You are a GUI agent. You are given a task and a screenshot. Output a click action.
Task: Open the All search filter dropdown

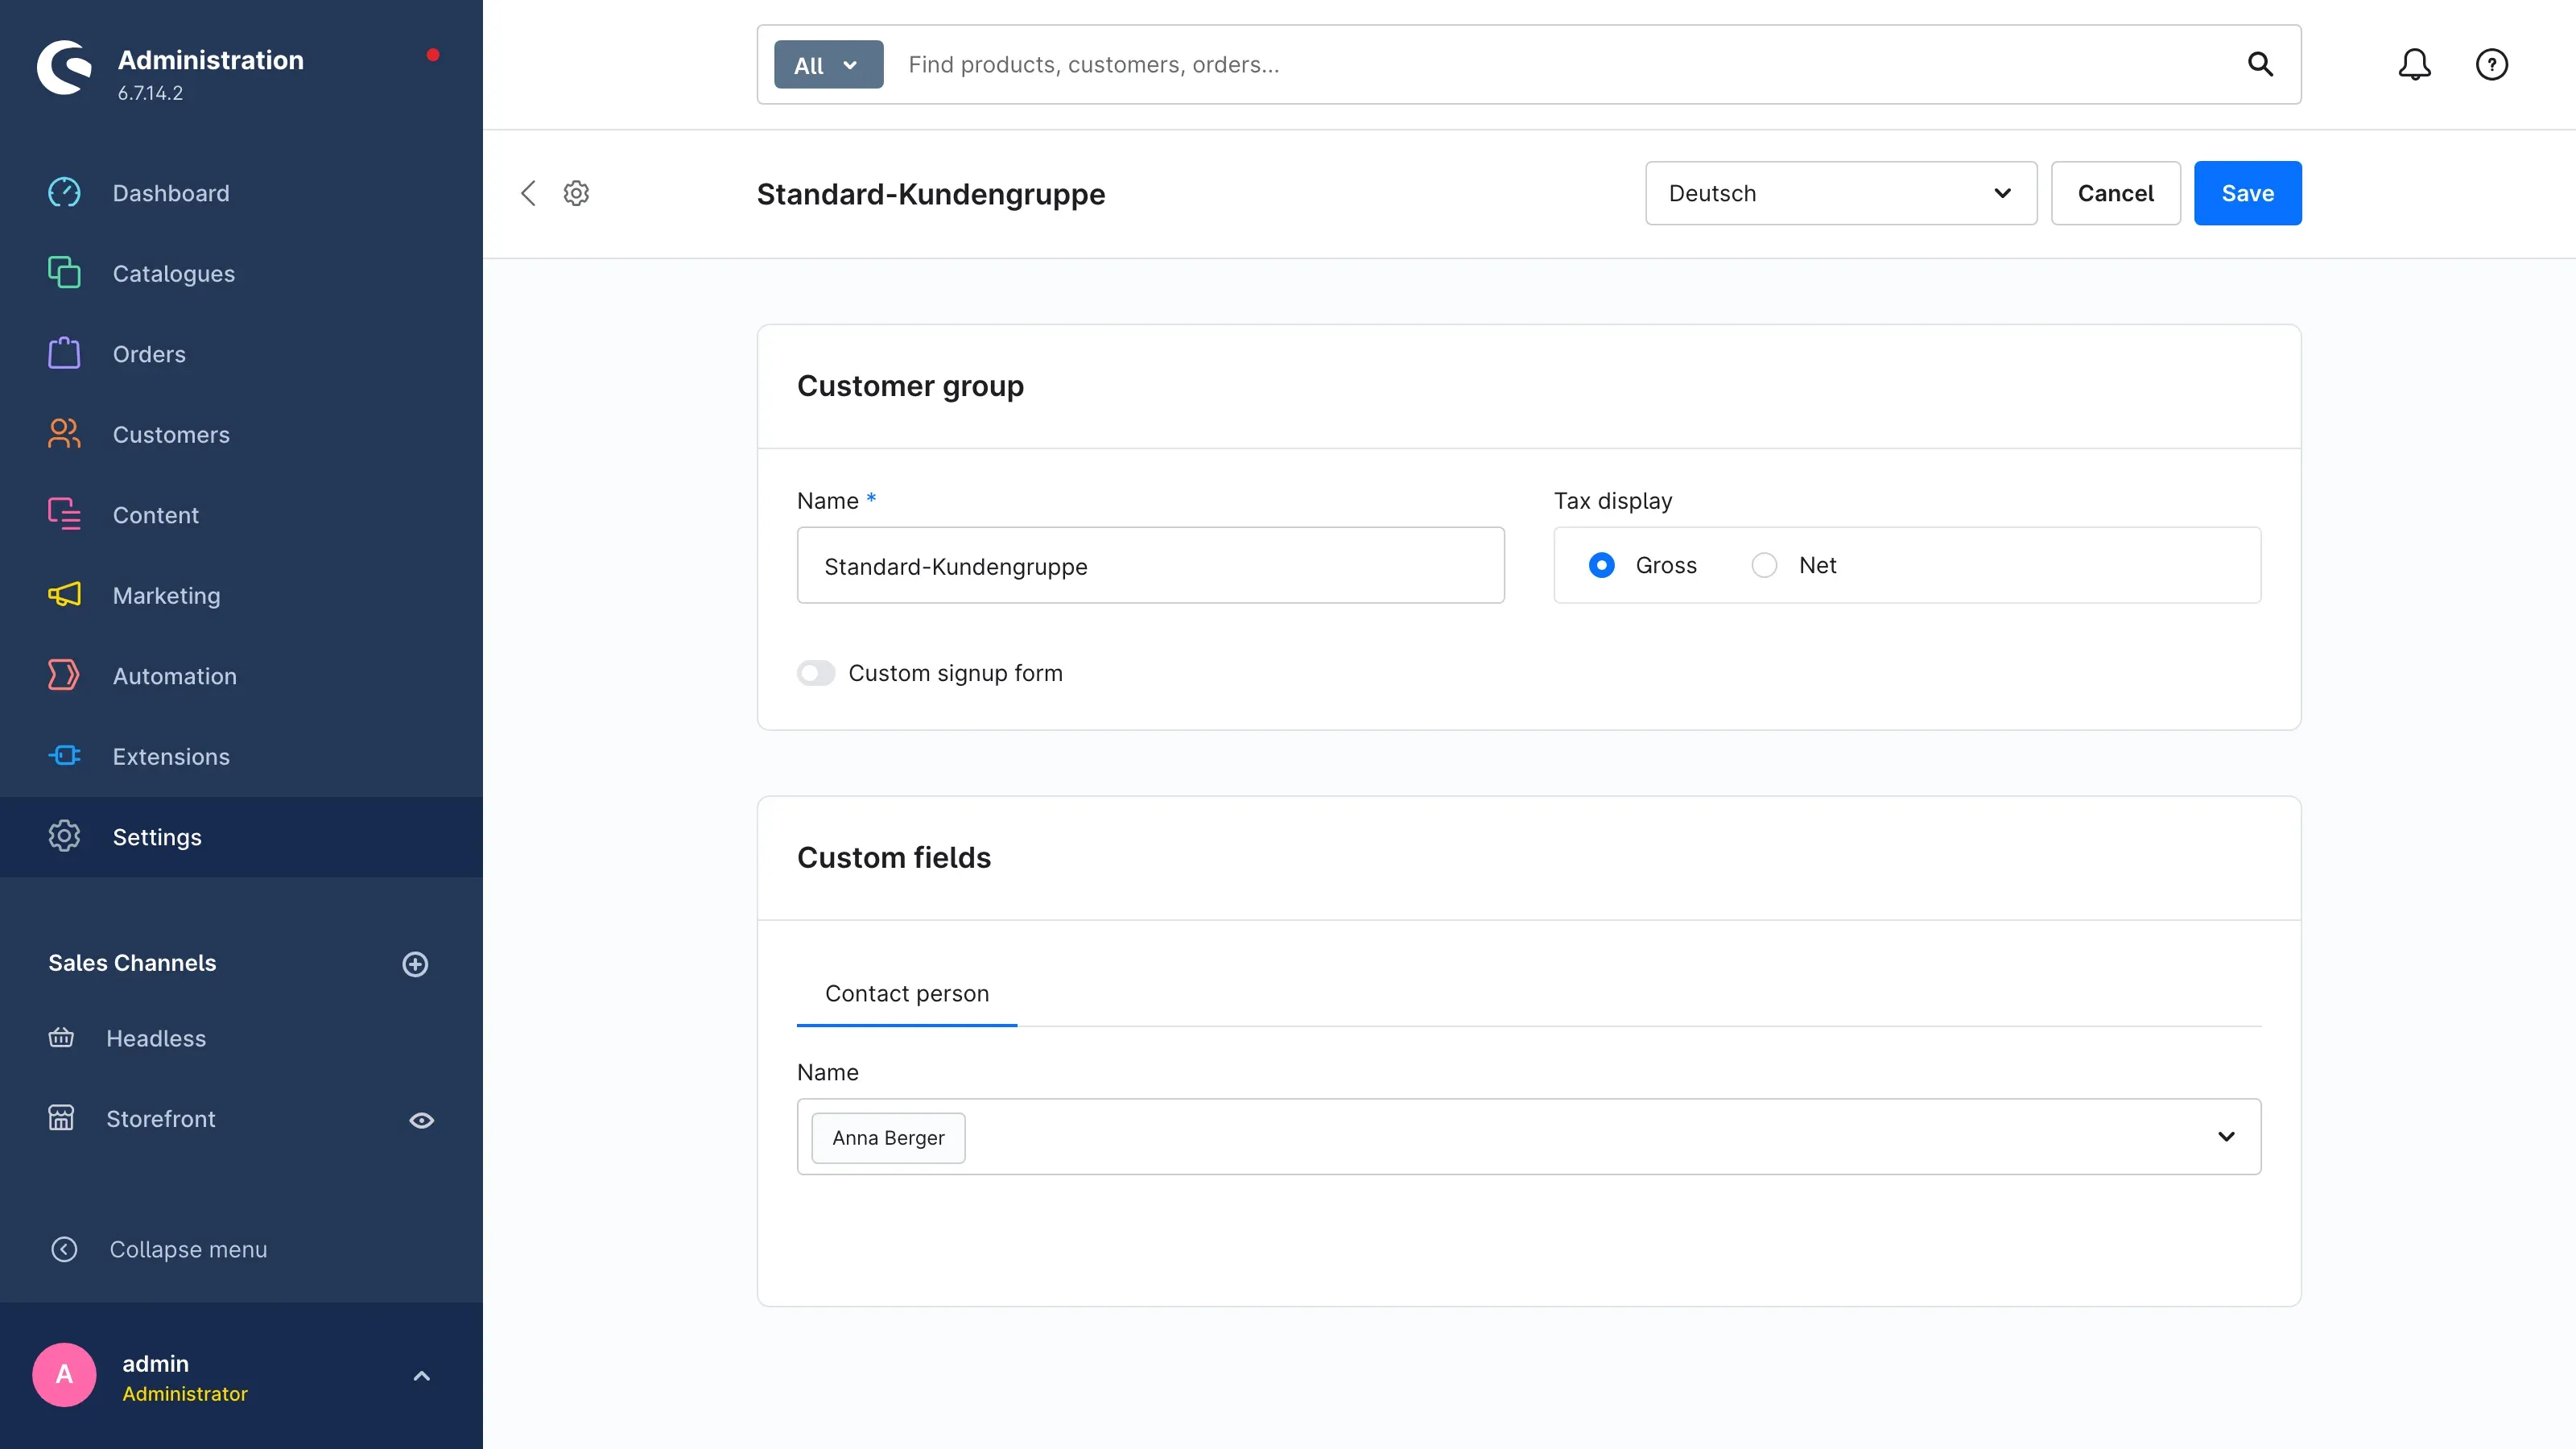828,65
